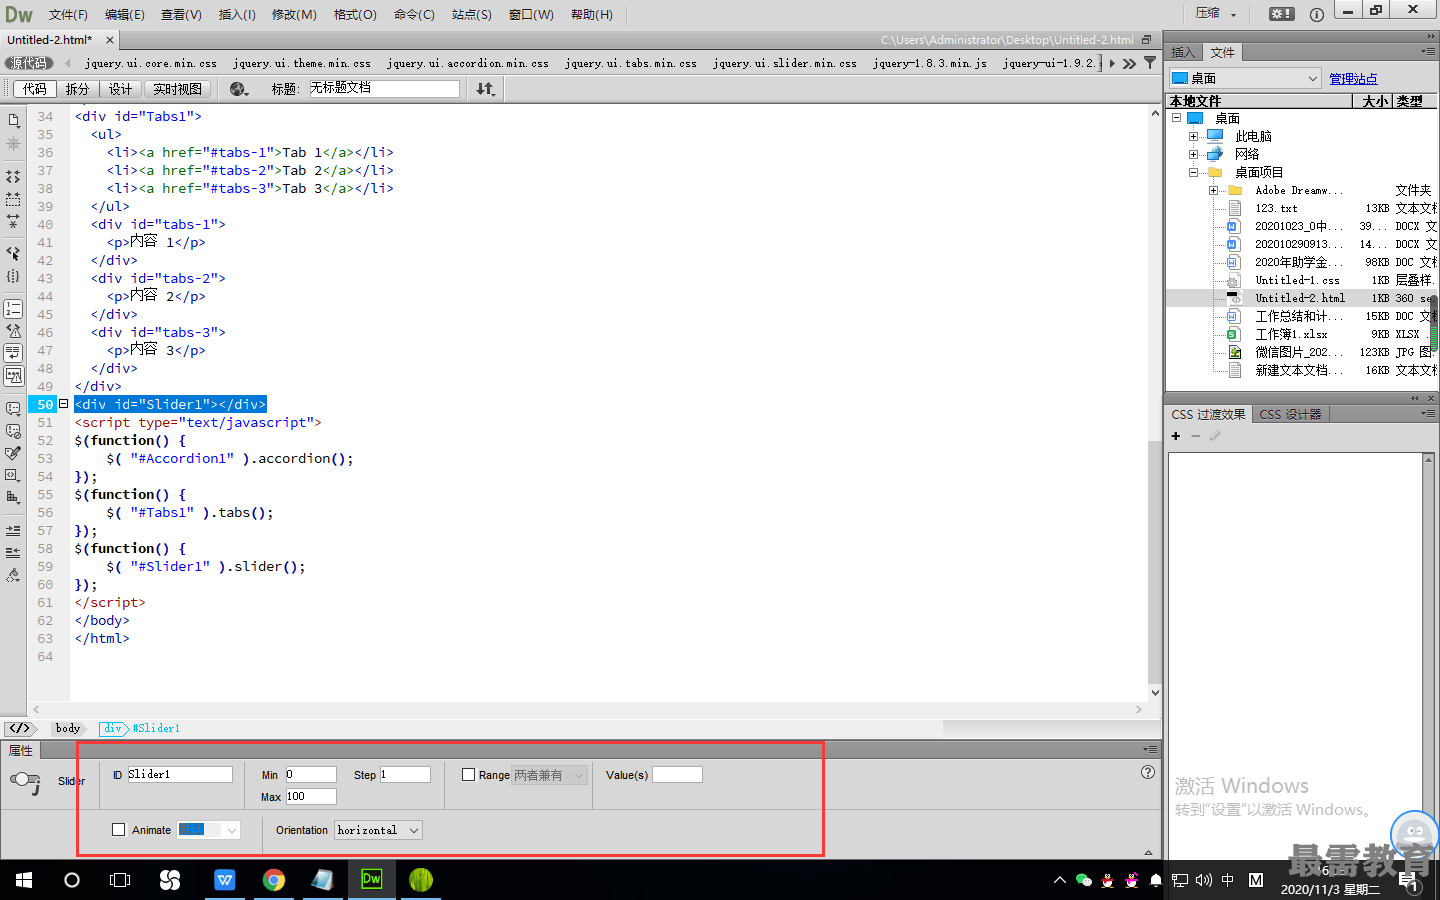
Task: Open Animate speed dropdown
Action: 209,830
